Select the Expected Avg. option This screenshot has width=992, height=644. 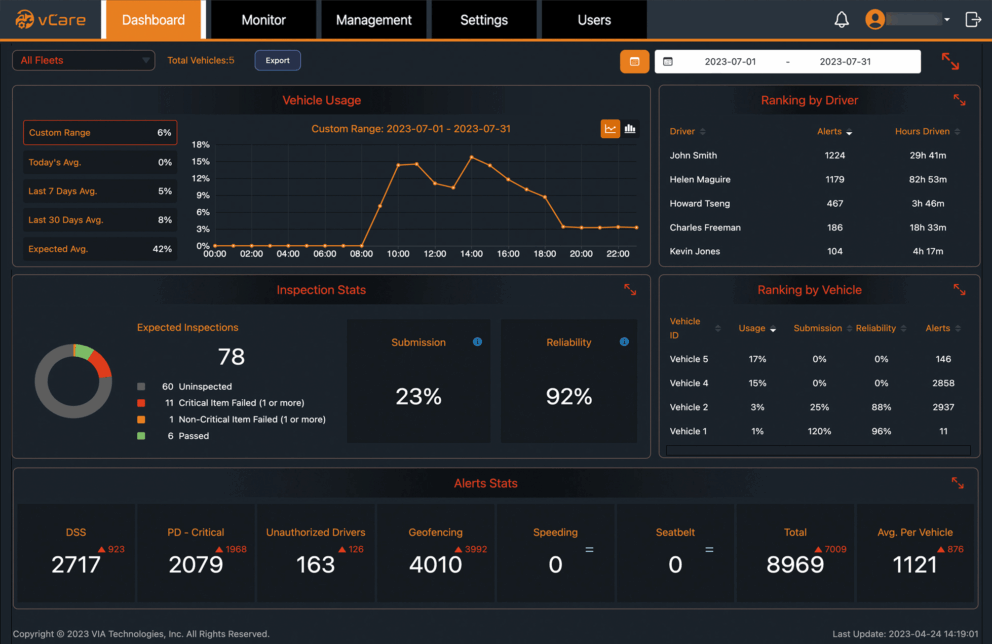pyautogui.click(x=99, y=248)
